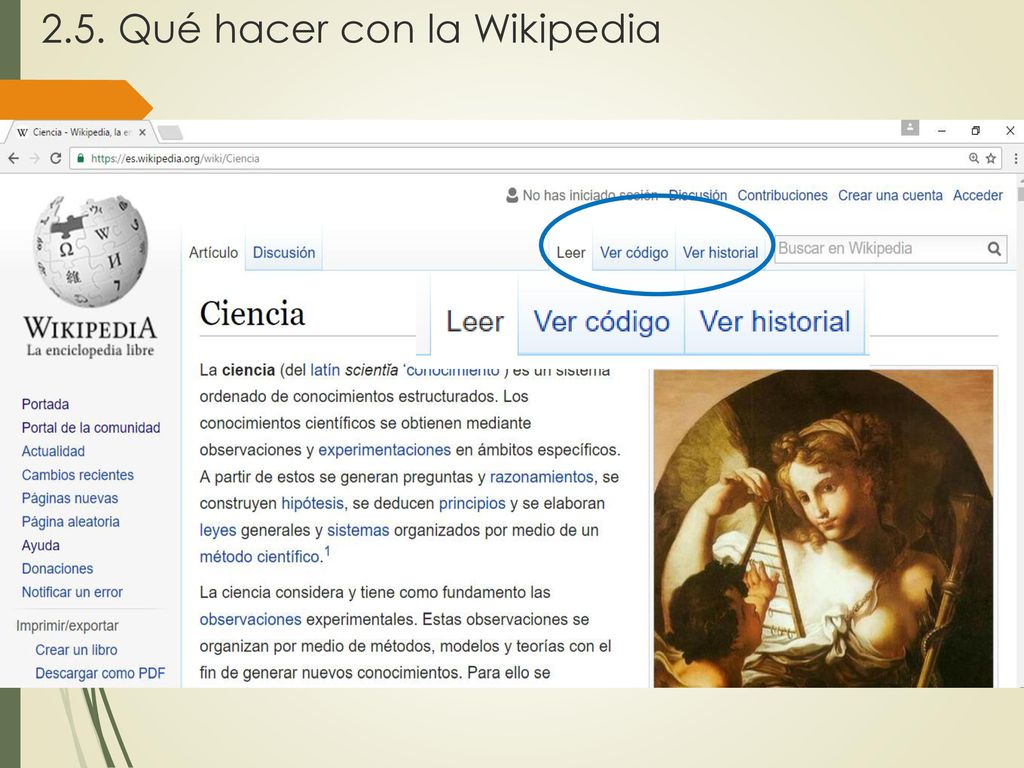Open Portada in sidebar

pyautogui.click(x=45, y=404)
